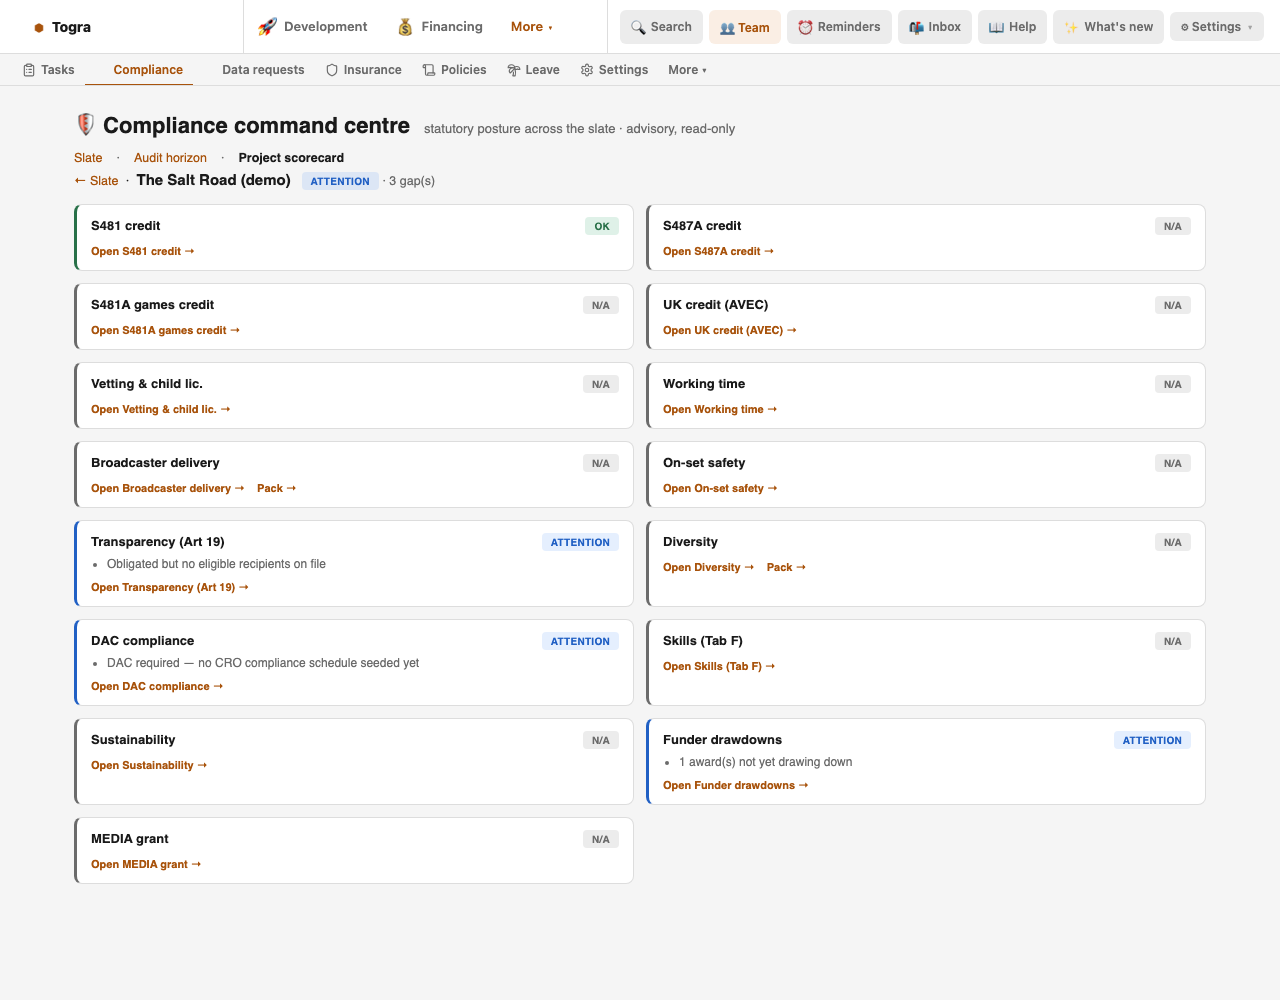Open Transparency (Art 19) link
Image resolution: width=1280 pixels, height=1000 pixels.
[x=170, y=588]
